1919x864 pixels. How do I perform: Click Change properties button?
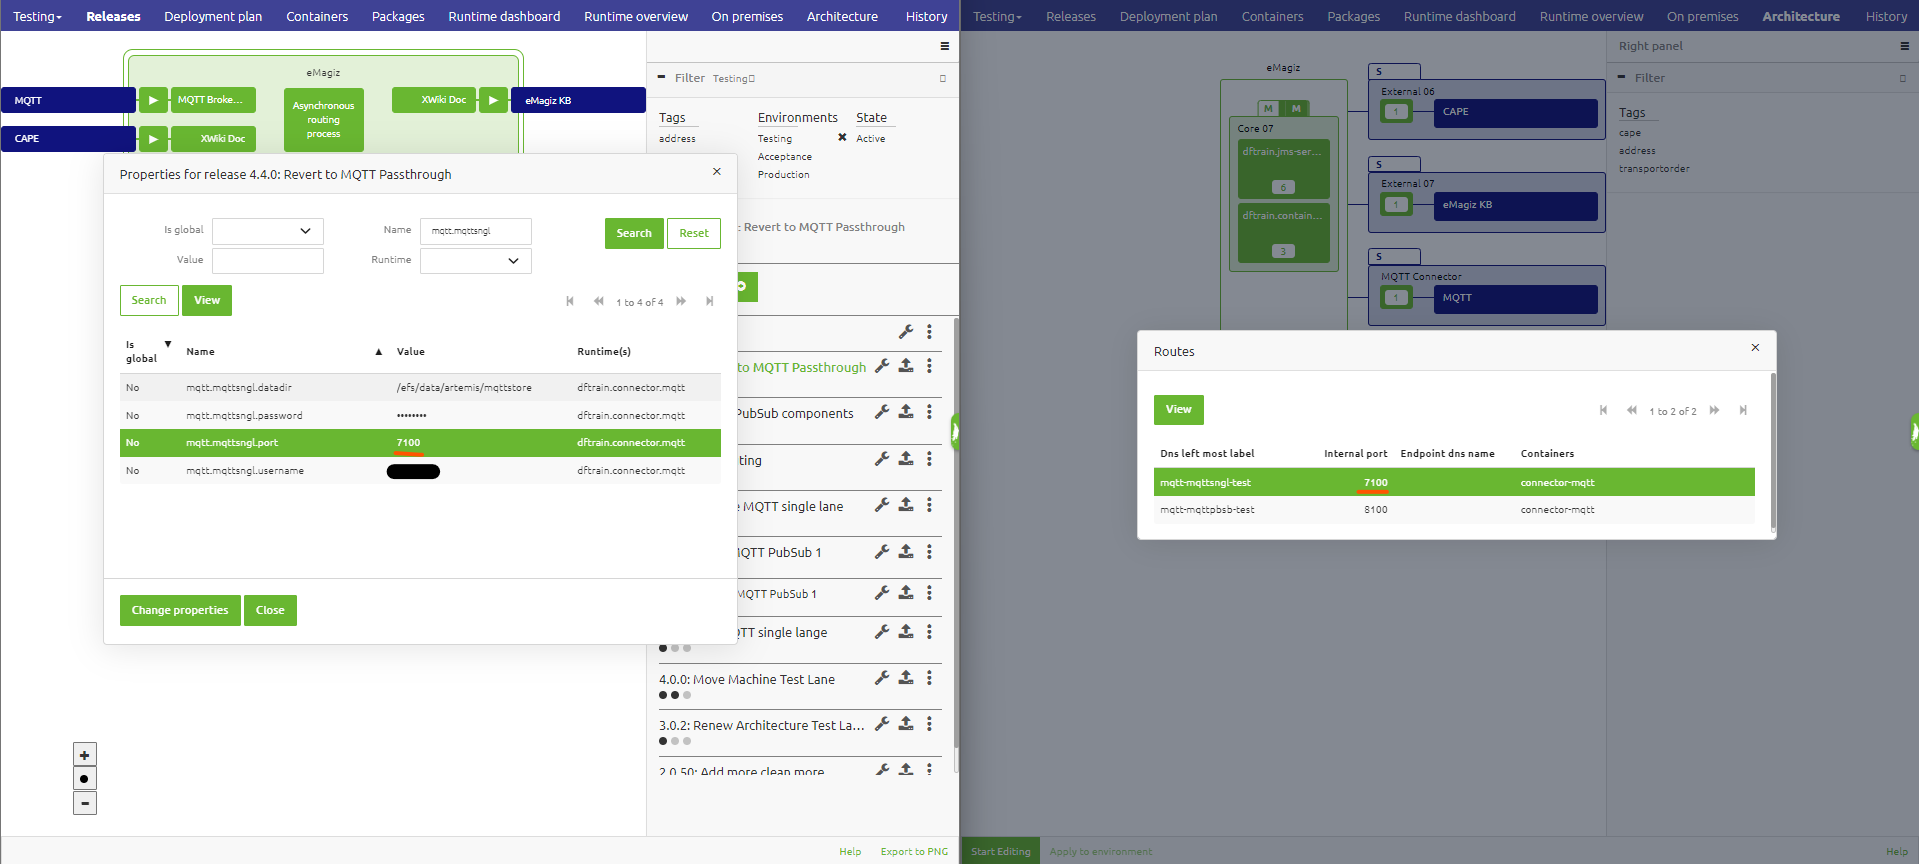click(180, 610)
